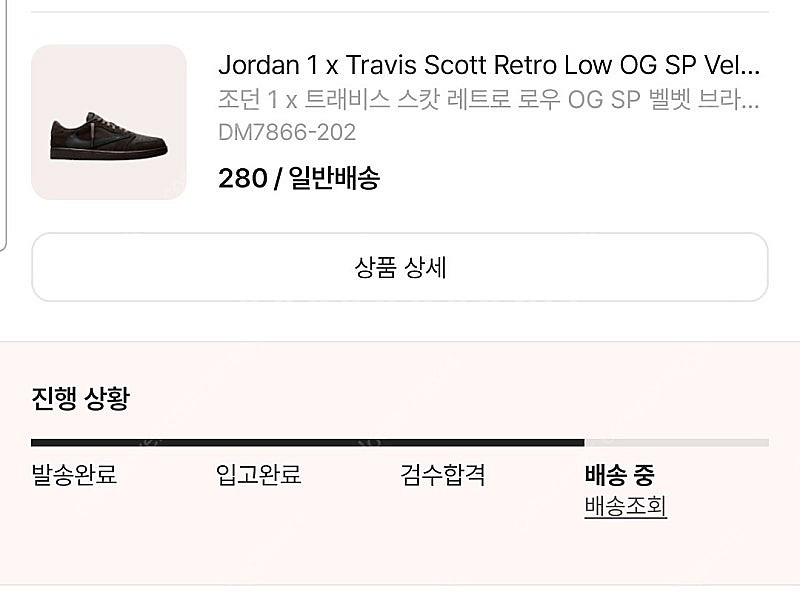Click the 280 / 일반배송 size info
Image resolution: width=800 pixels, height=604 pixels.
[299, 179]
